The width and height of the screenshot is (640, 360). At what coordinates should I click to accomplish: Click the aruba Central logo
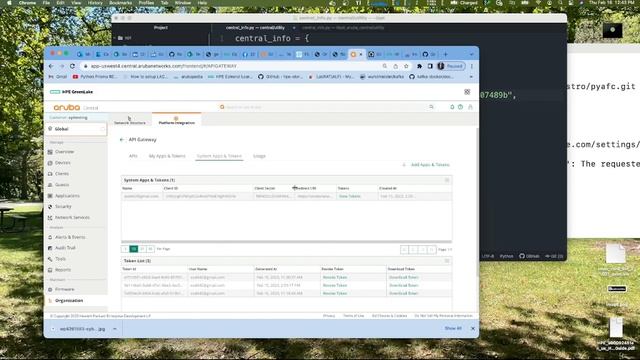(x=76, y=107)
